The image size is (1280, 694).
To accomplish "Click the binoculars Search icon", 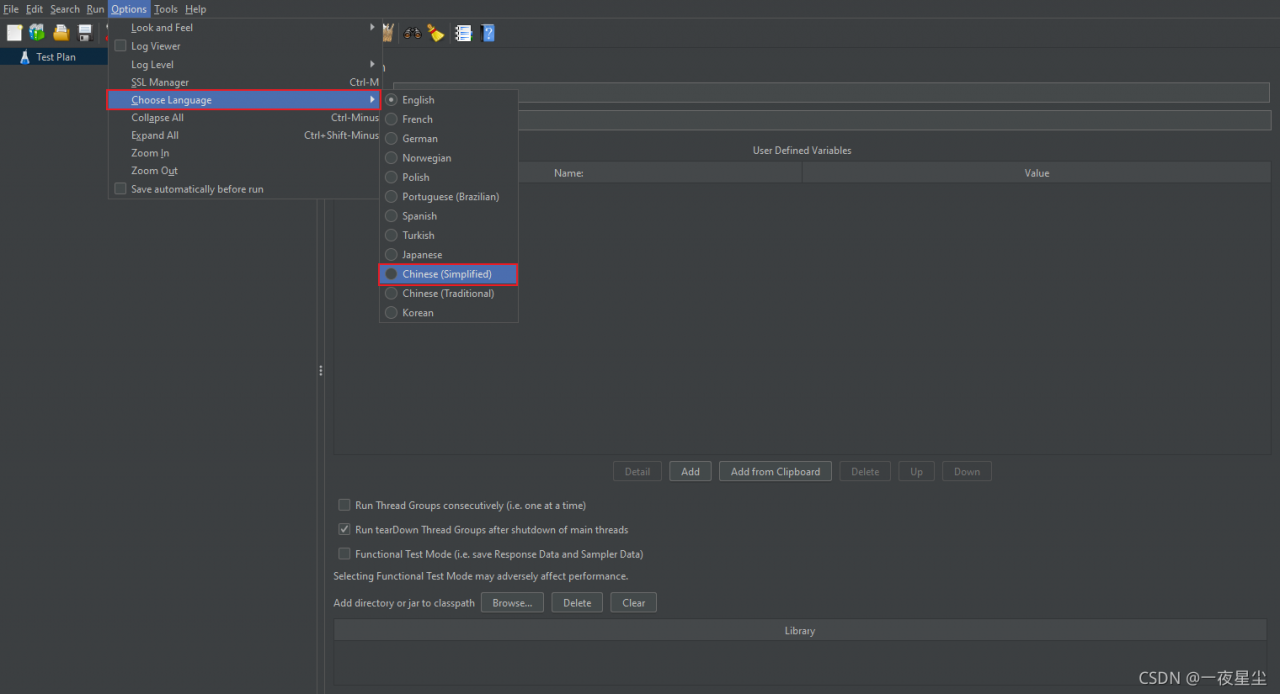I will click(412, 33).
